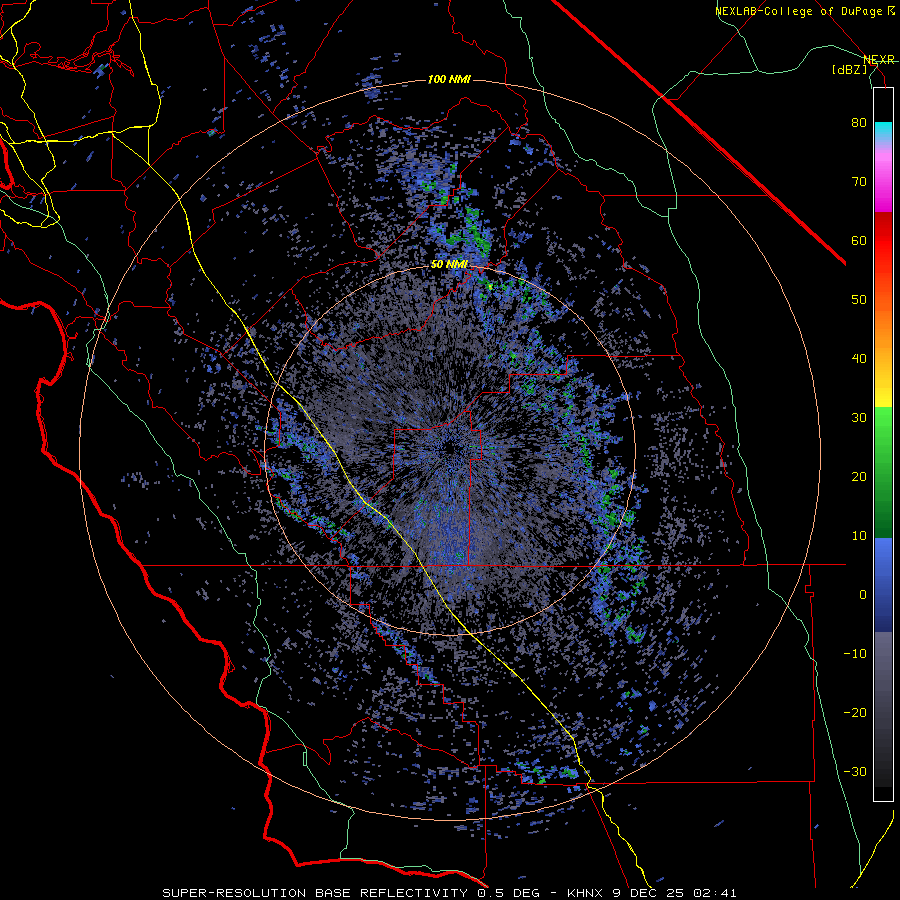
Task: Click the 40 value on dBZ scale
Action: (x=859, y=359)
